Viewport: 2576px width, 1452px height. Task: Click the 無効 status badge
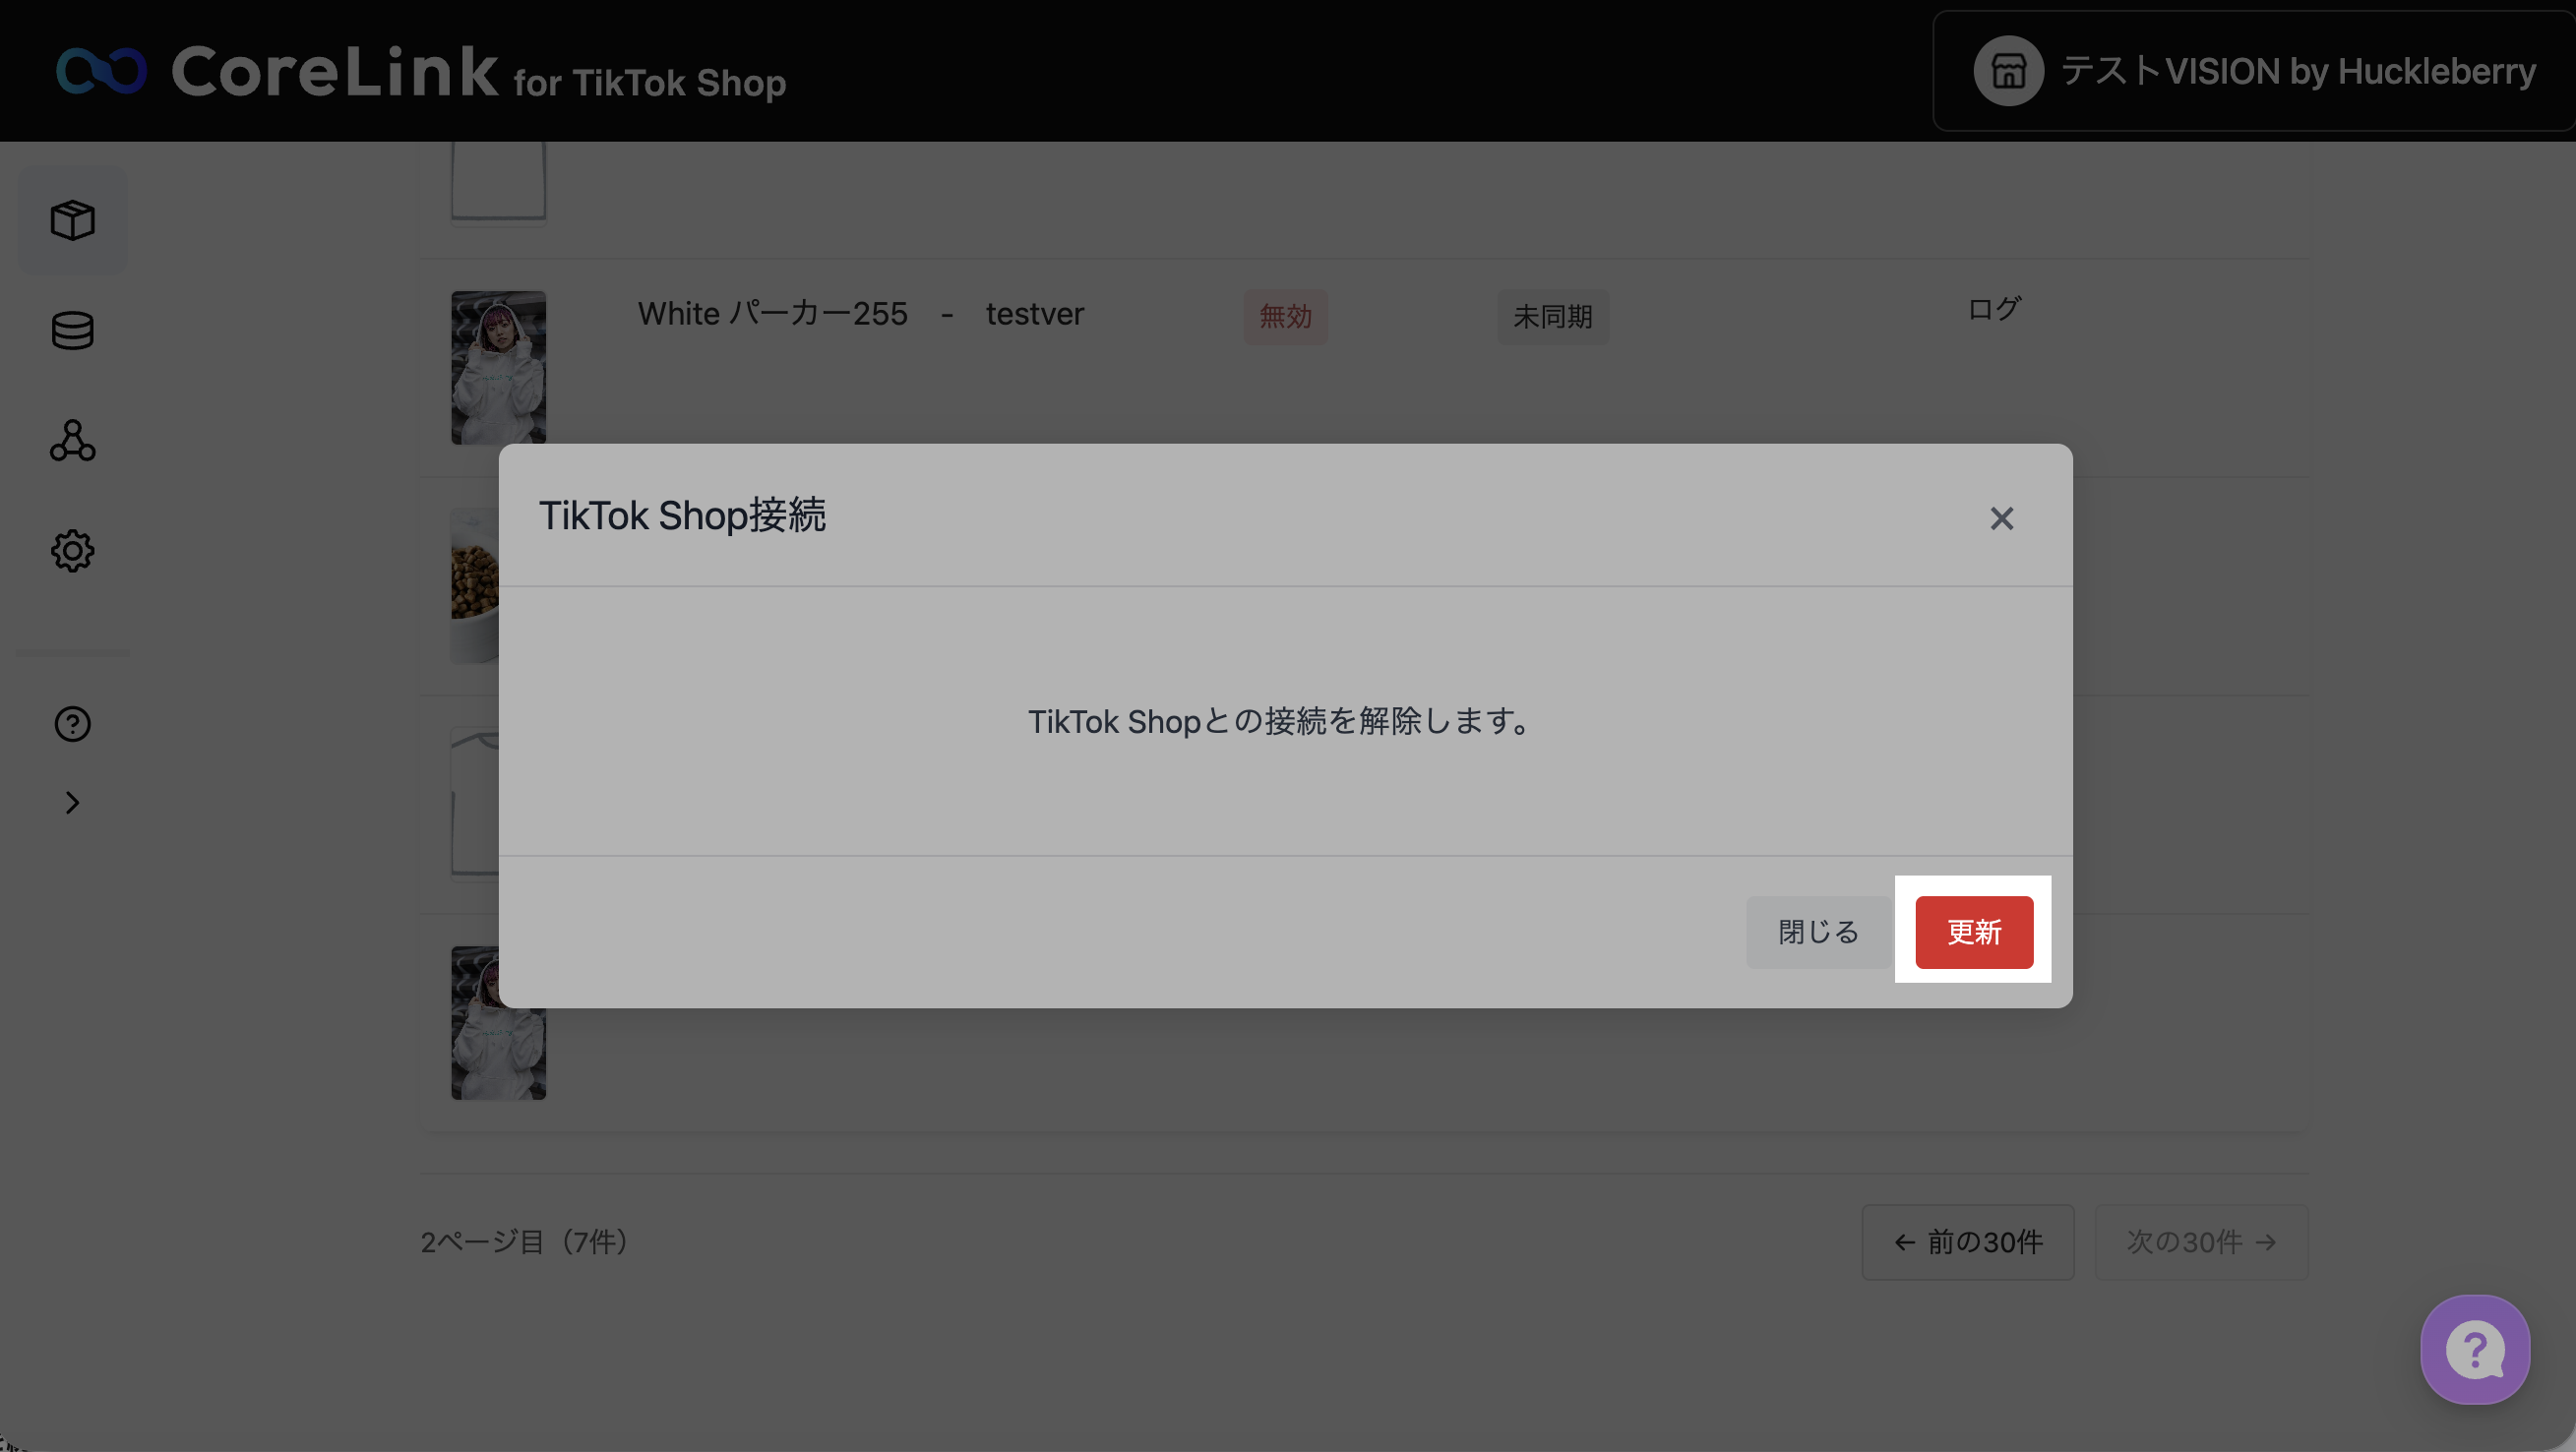(x=1285, y=317)
